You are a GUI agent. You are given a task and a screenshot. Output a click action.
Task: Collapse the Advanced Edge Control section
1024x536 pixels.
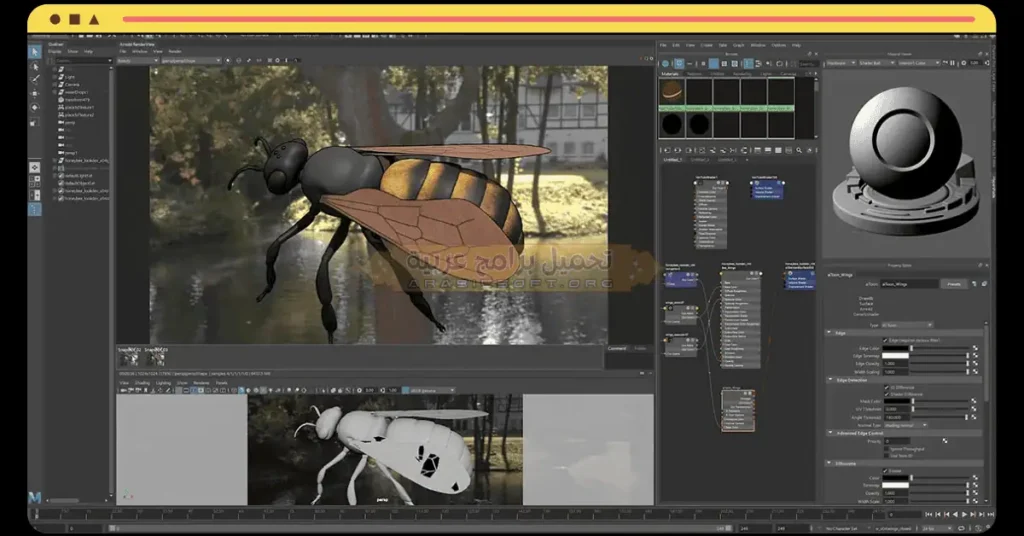831,433
